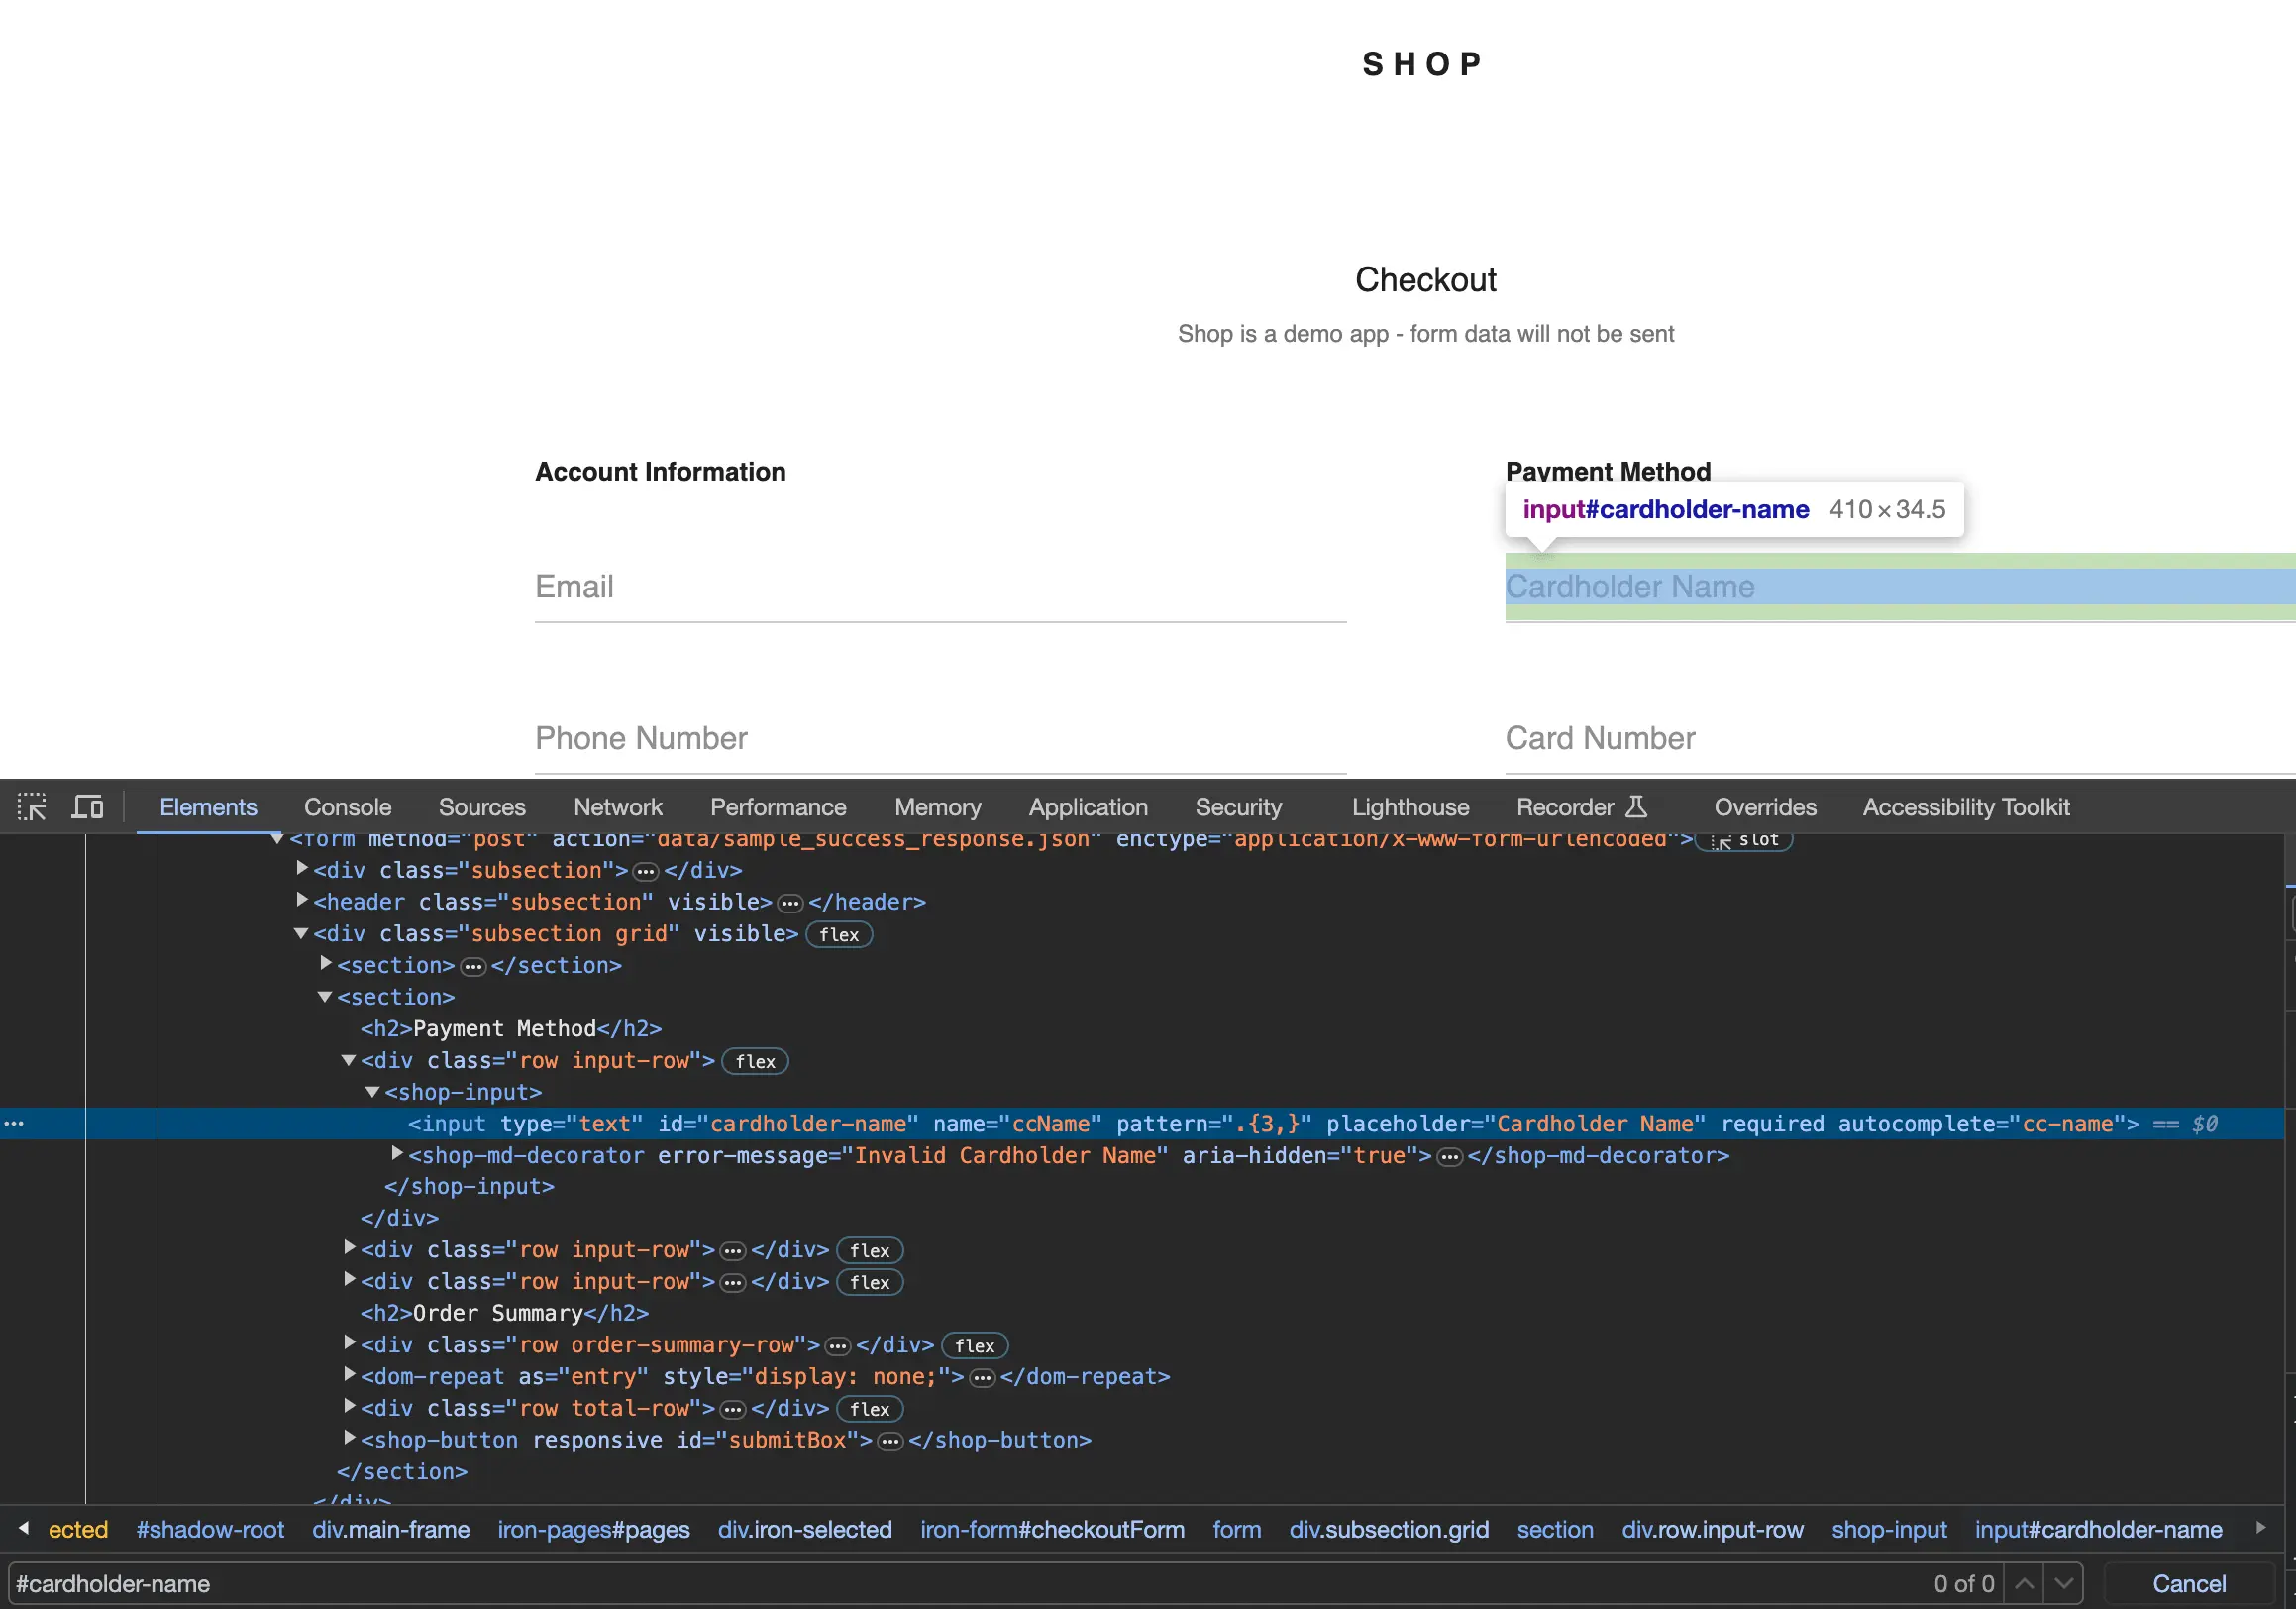The height and width of the screenshot is (1609, 2296).
Task: Click iron-form#checkoutForm breadcrumb
Action: [x=1052, y=1530]
